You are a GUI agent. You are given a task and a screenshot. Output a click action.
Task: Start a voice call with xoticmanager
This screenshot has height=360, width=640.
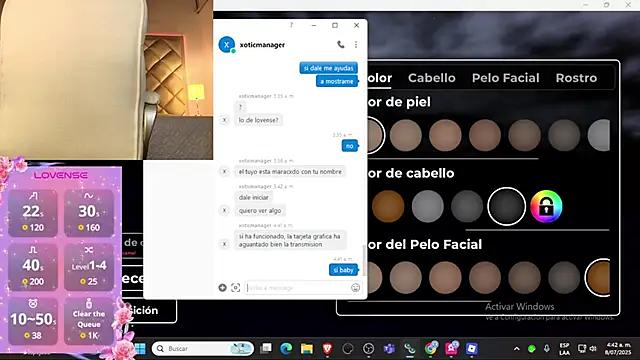[340, 44]
